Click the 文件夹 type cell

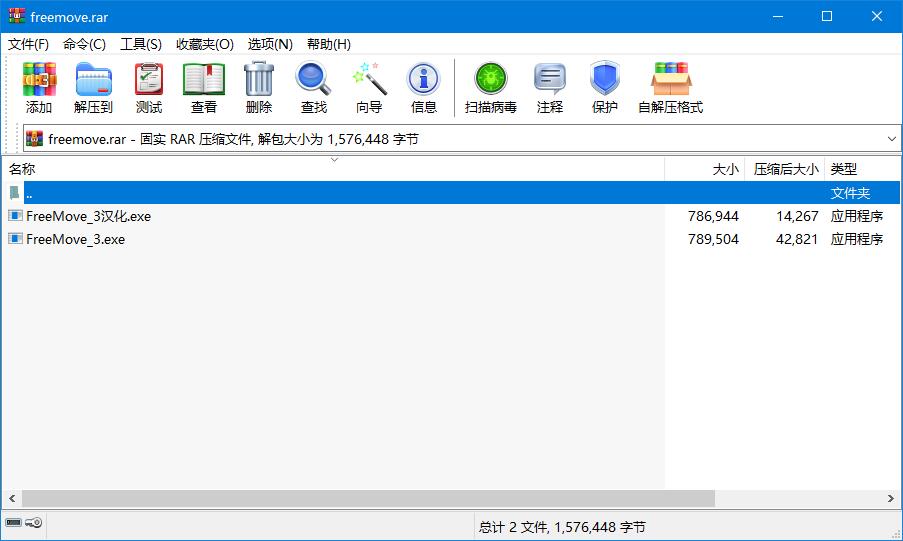850,193
